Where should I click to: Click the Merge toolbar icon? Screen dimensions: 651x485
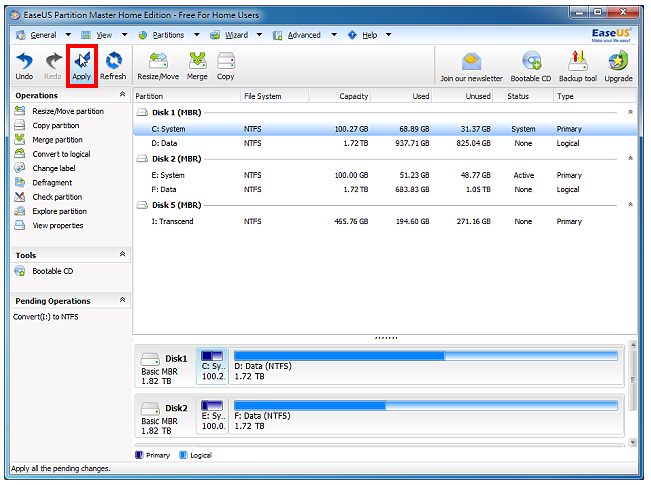pos(197,66)
